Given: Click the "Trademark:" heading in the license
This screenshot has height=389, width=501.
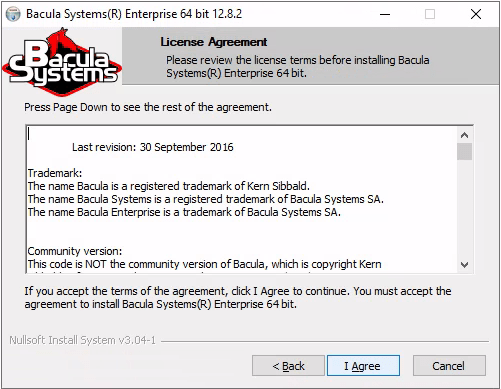Looking at the screenshot, I should [x=55, y=173].
